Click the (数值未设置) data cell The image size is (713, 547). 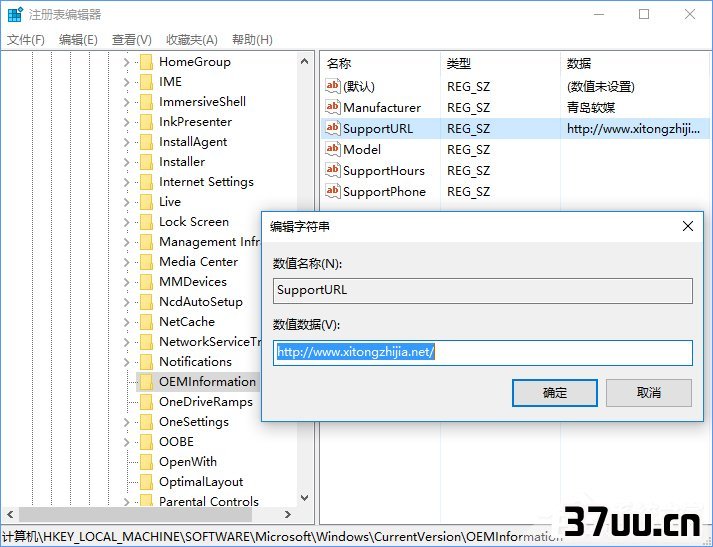click(601, 86)
